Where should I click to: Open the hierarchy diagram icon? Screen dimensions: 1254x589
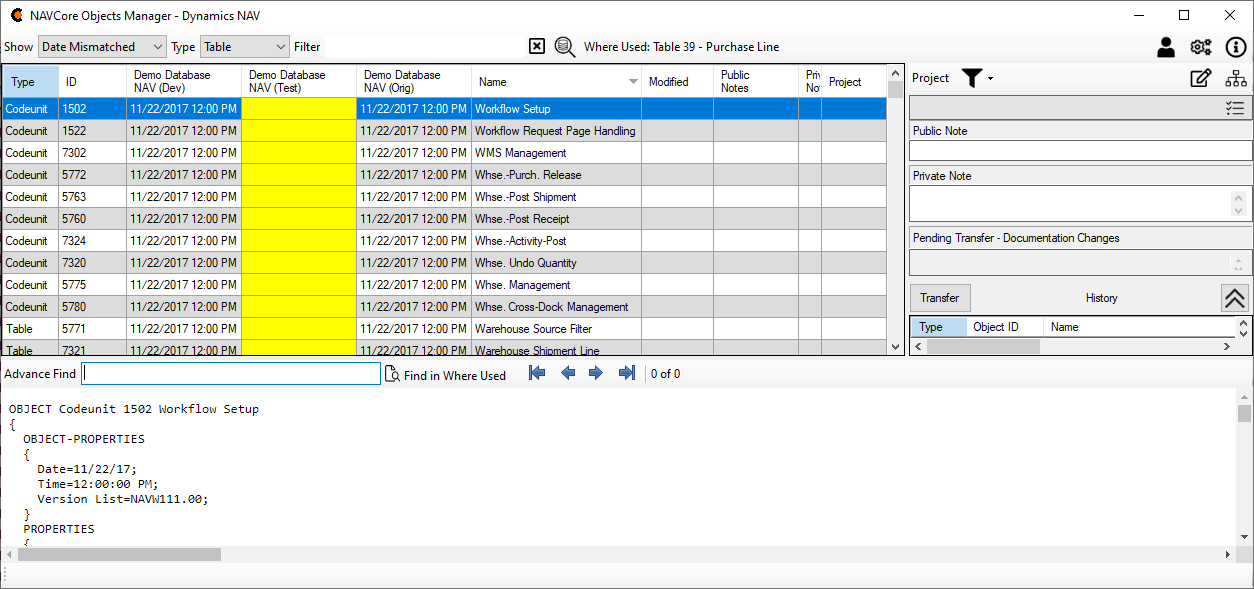1236,78
